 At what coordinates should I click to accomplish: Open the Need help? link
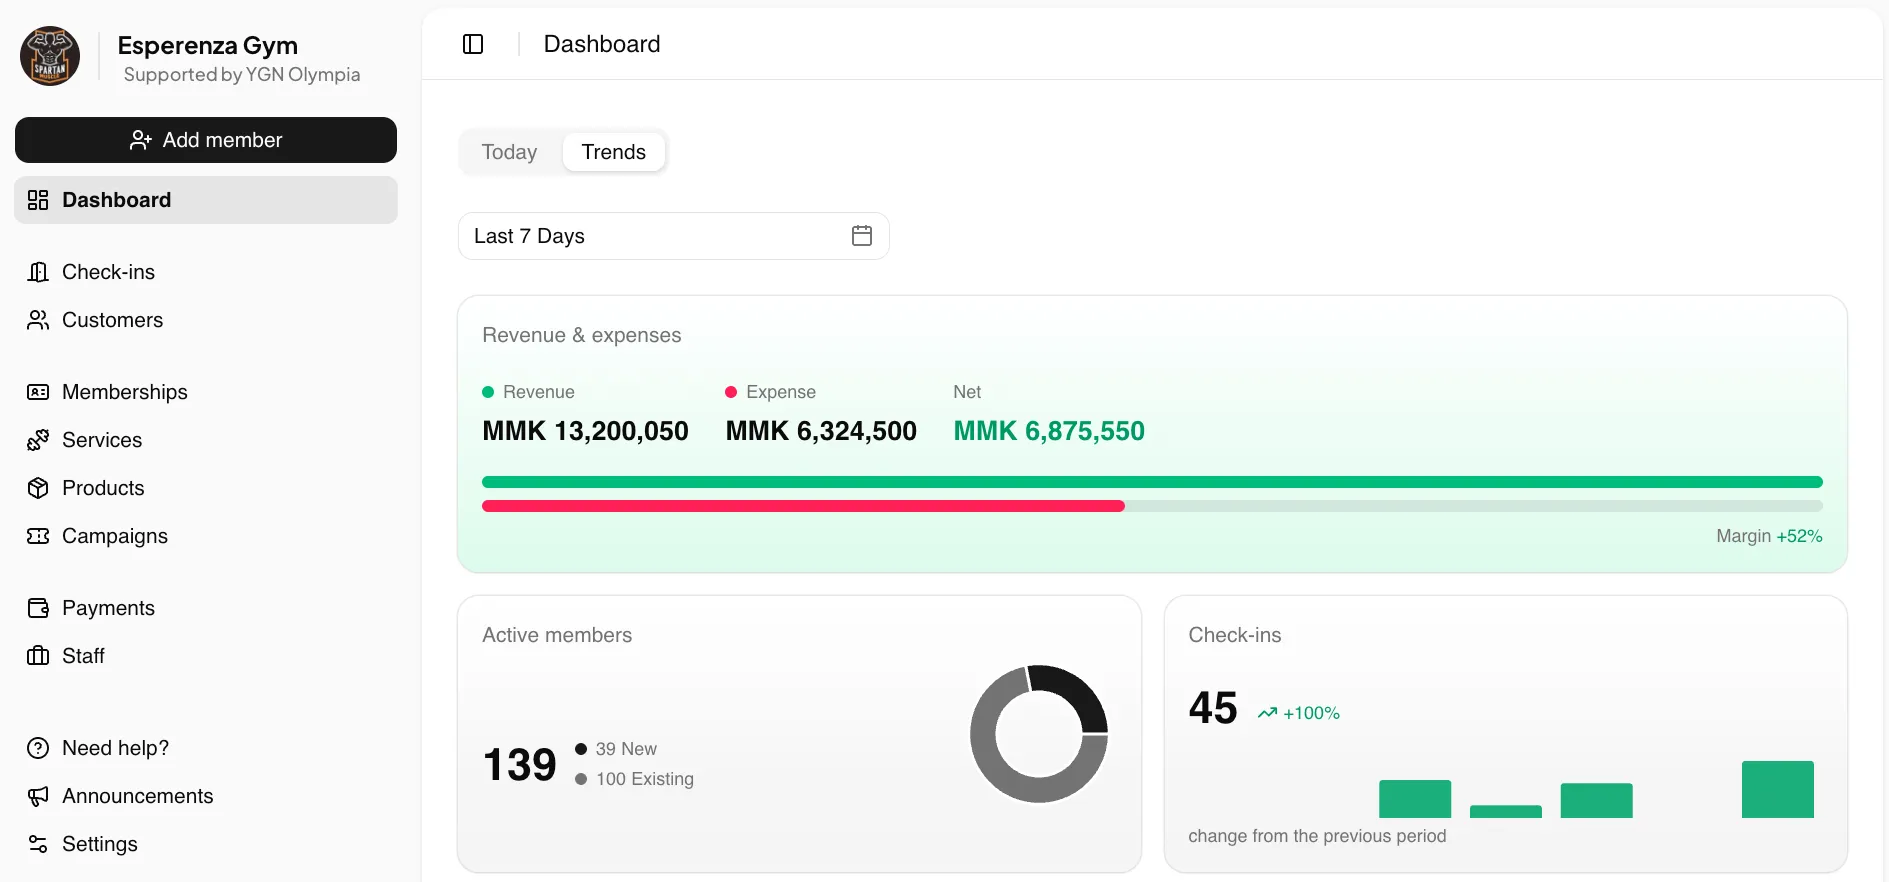[115, 748]
